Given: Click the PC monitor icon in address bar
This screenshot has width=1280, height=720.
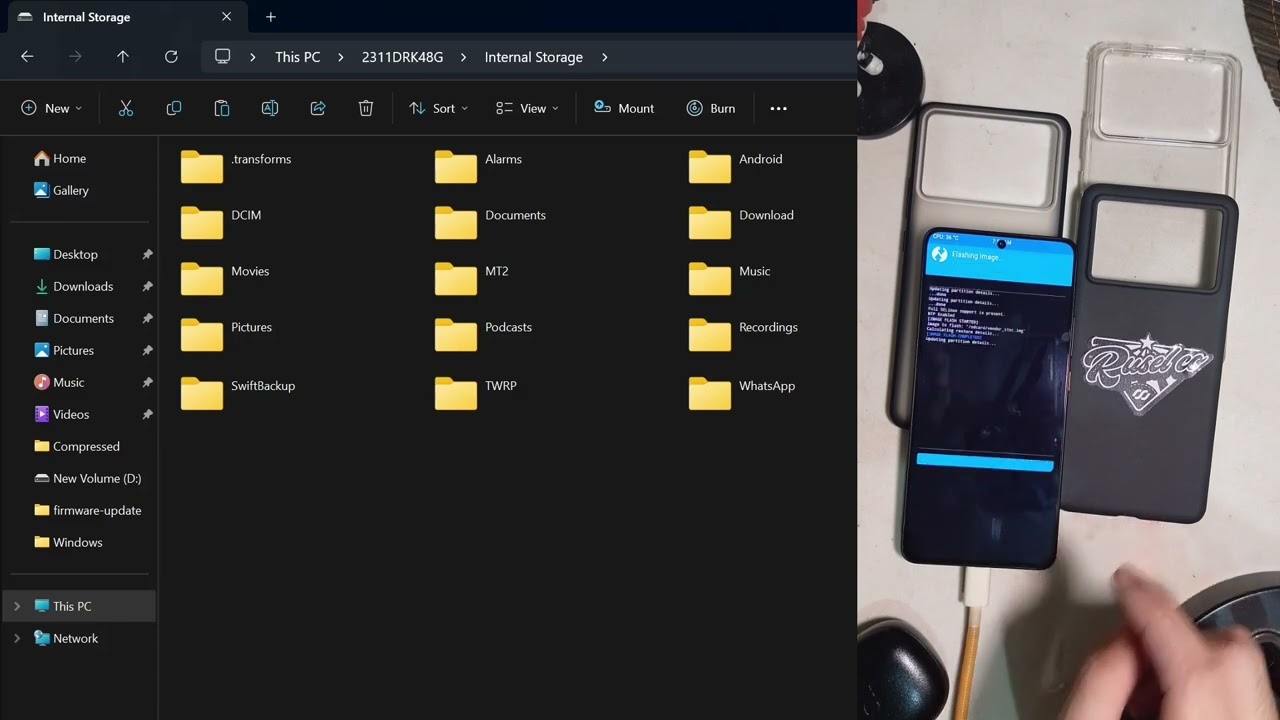Looking at the screenshot, I should point(223,57).
